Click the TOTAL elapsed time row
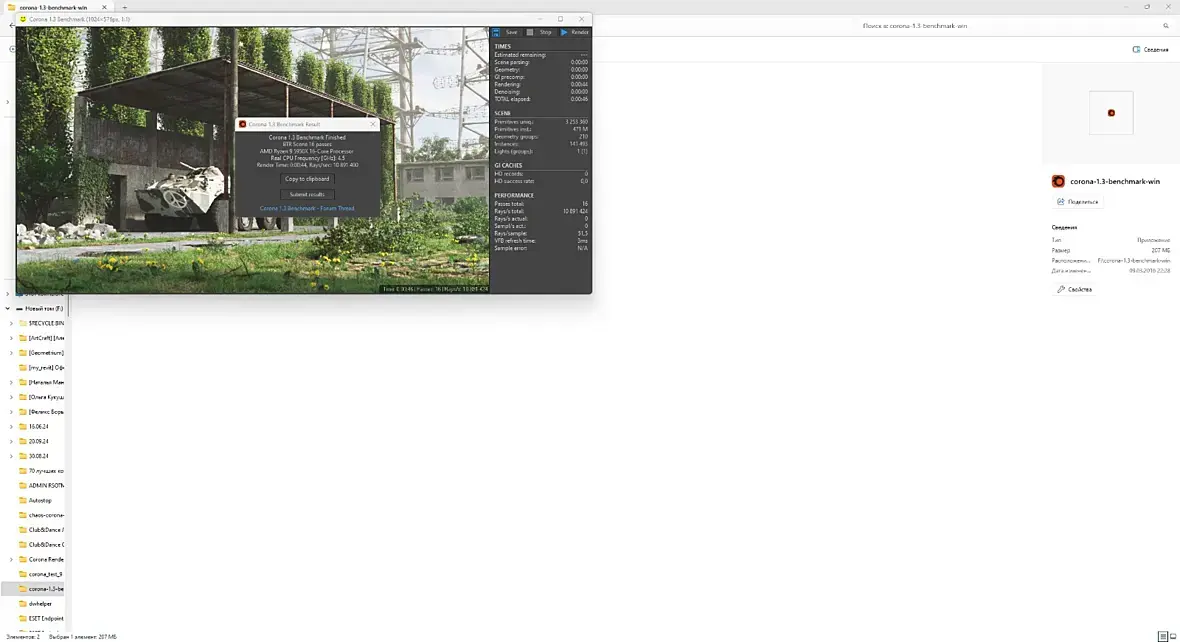This screenshot has width=1180, height=642. (x=540, y=99)
